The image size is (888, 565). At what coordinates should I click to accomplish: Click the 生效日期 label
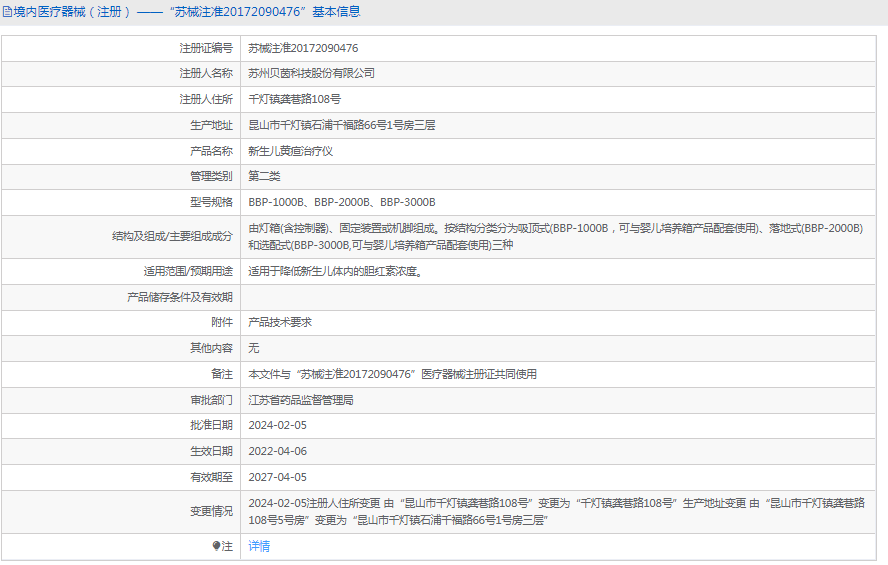click(x=211, y=452)
